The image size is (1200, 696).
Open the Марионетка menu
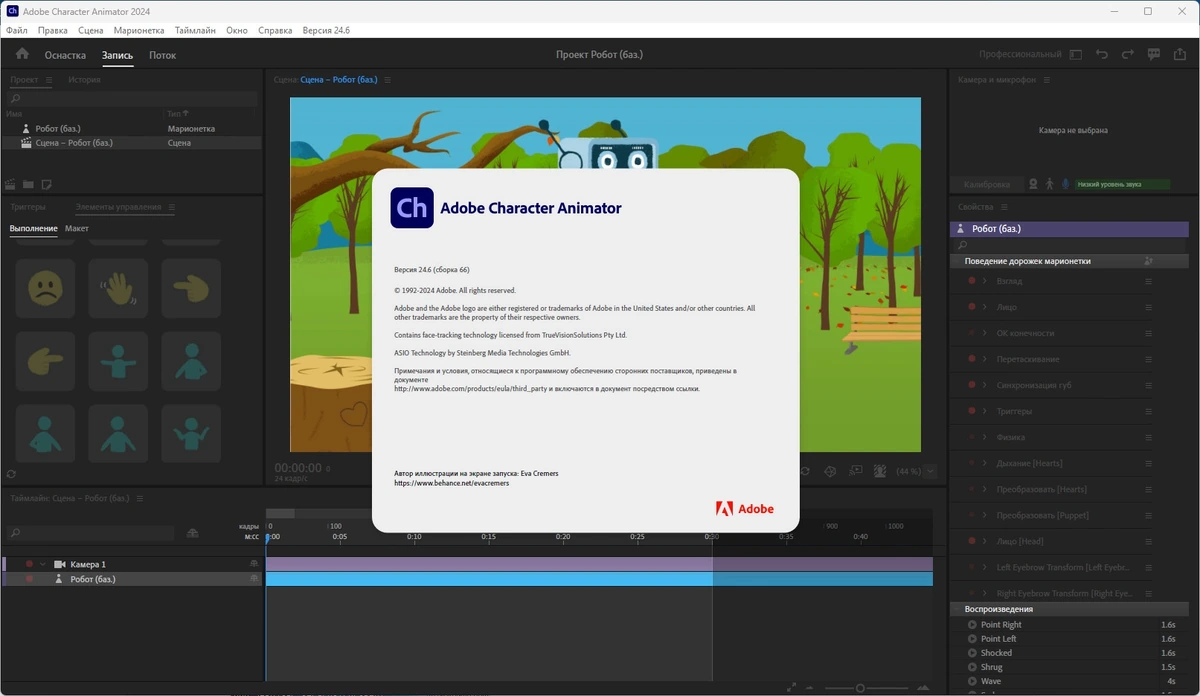pos(139,31)
